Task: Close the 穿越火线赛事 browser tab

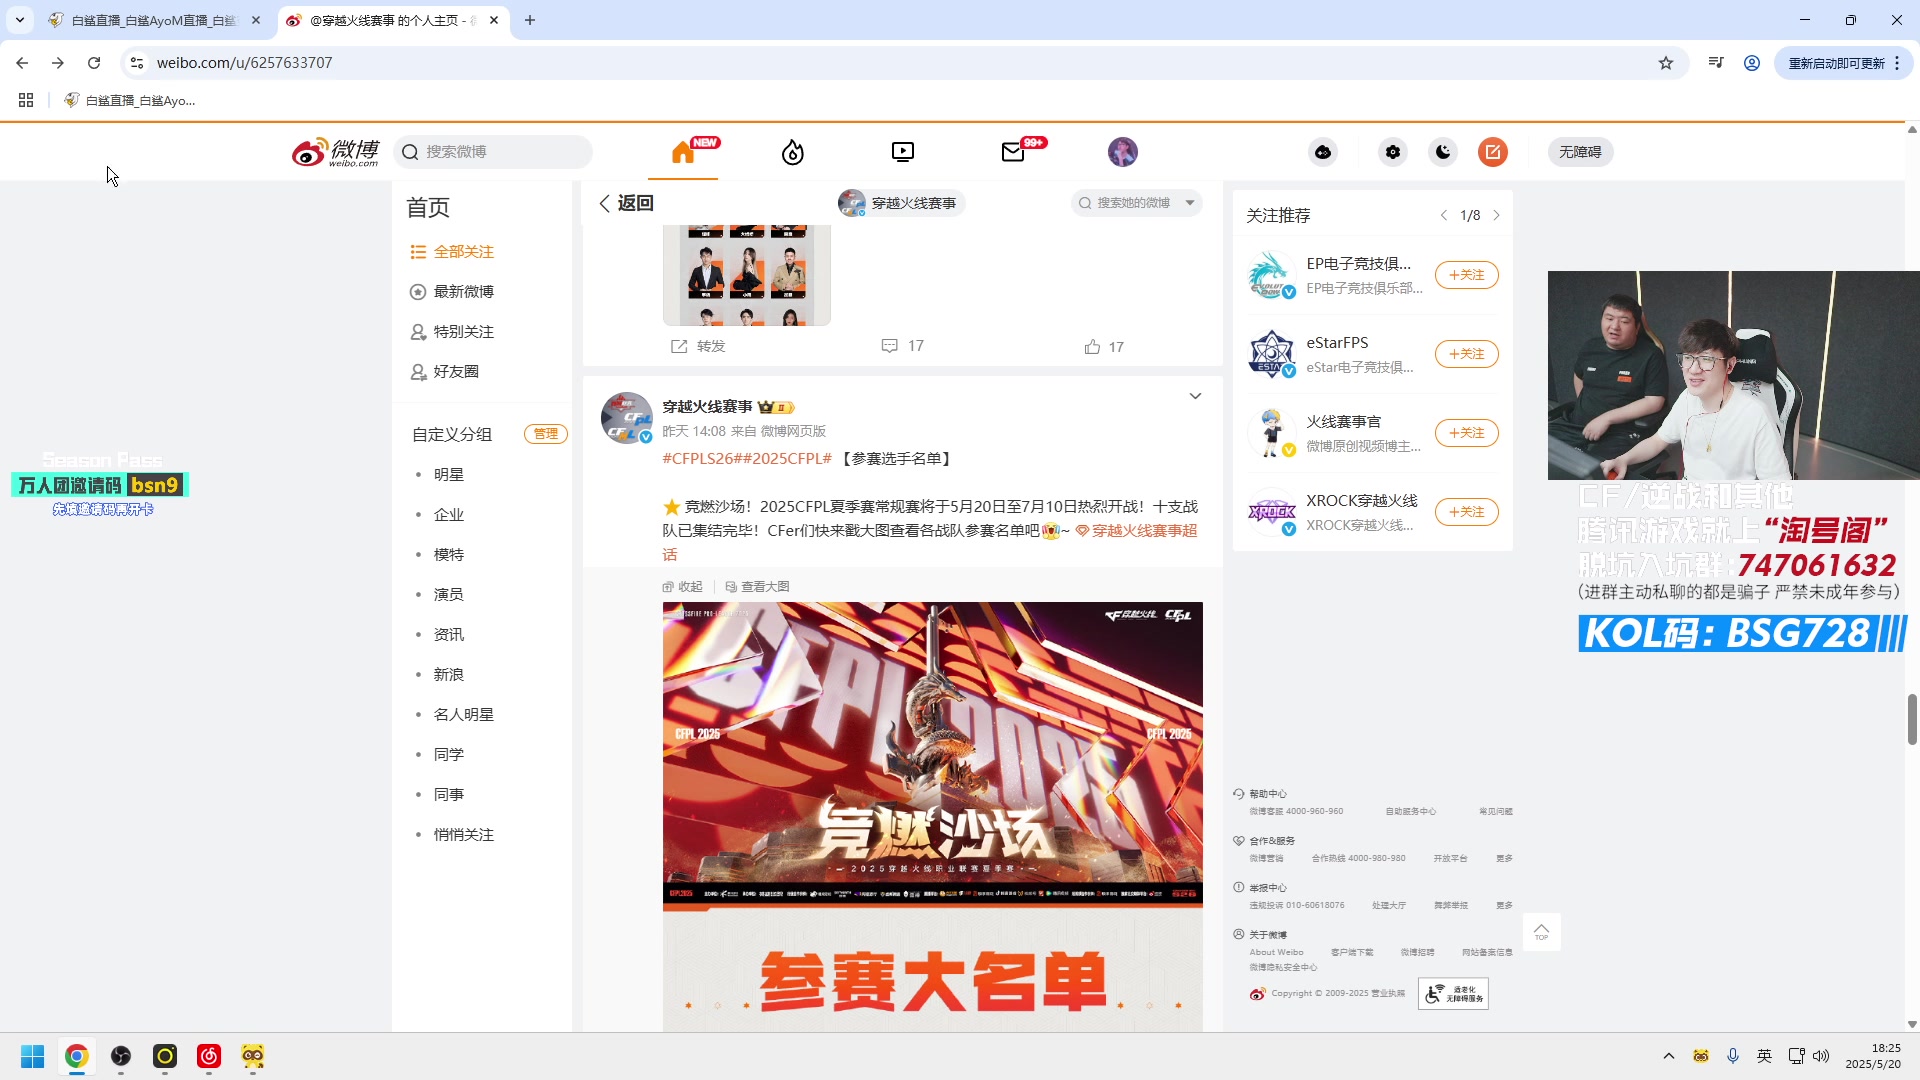Action: [494, 20]
